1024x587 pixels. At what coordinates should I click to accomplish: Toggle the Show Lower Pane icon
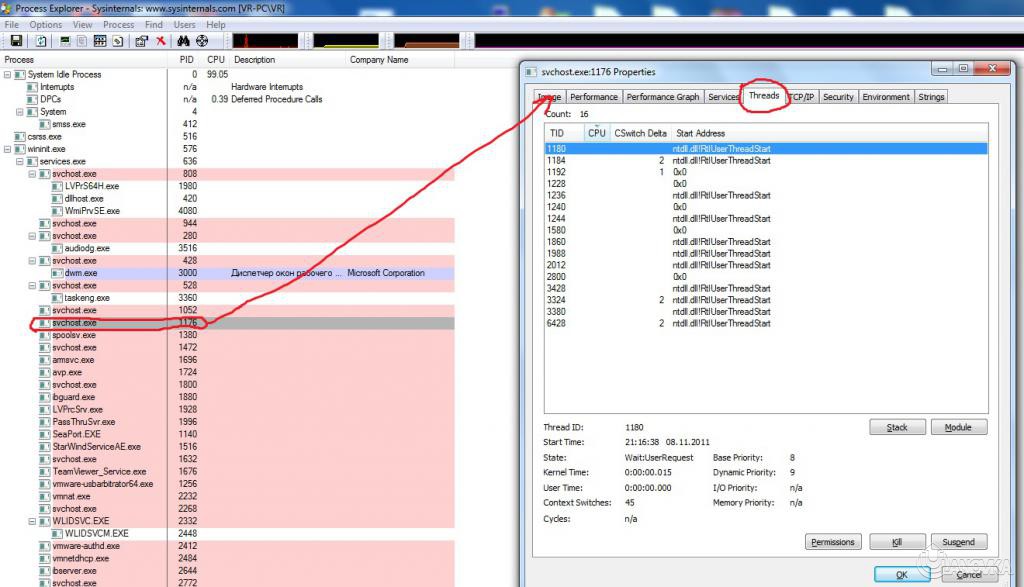(x=100, y=41)
